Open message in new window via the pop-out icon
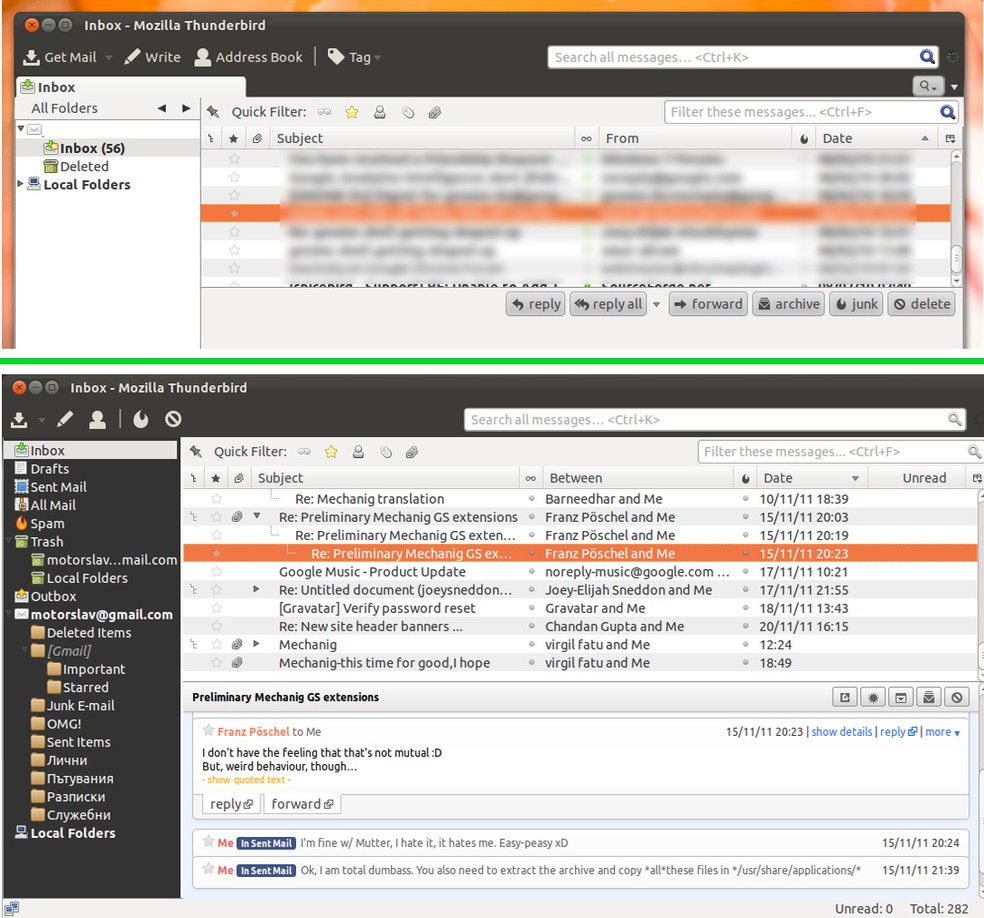 click(845, 697)
